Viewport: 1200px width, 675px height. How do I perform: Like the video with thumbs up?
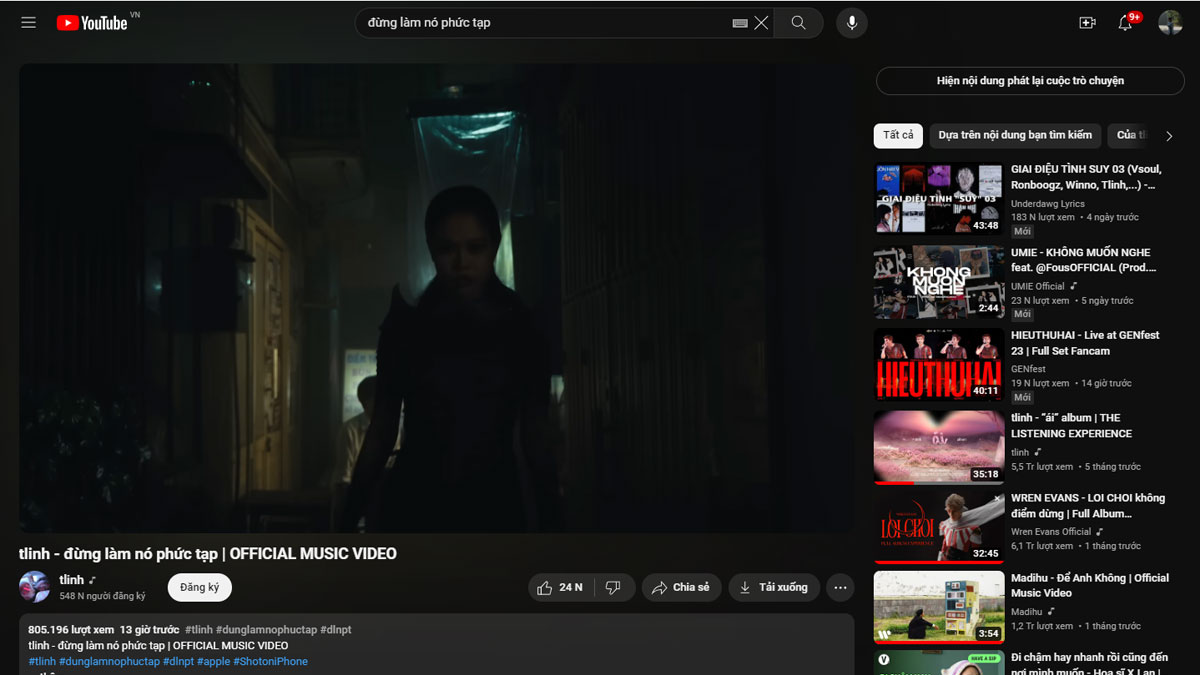(560, 588)
